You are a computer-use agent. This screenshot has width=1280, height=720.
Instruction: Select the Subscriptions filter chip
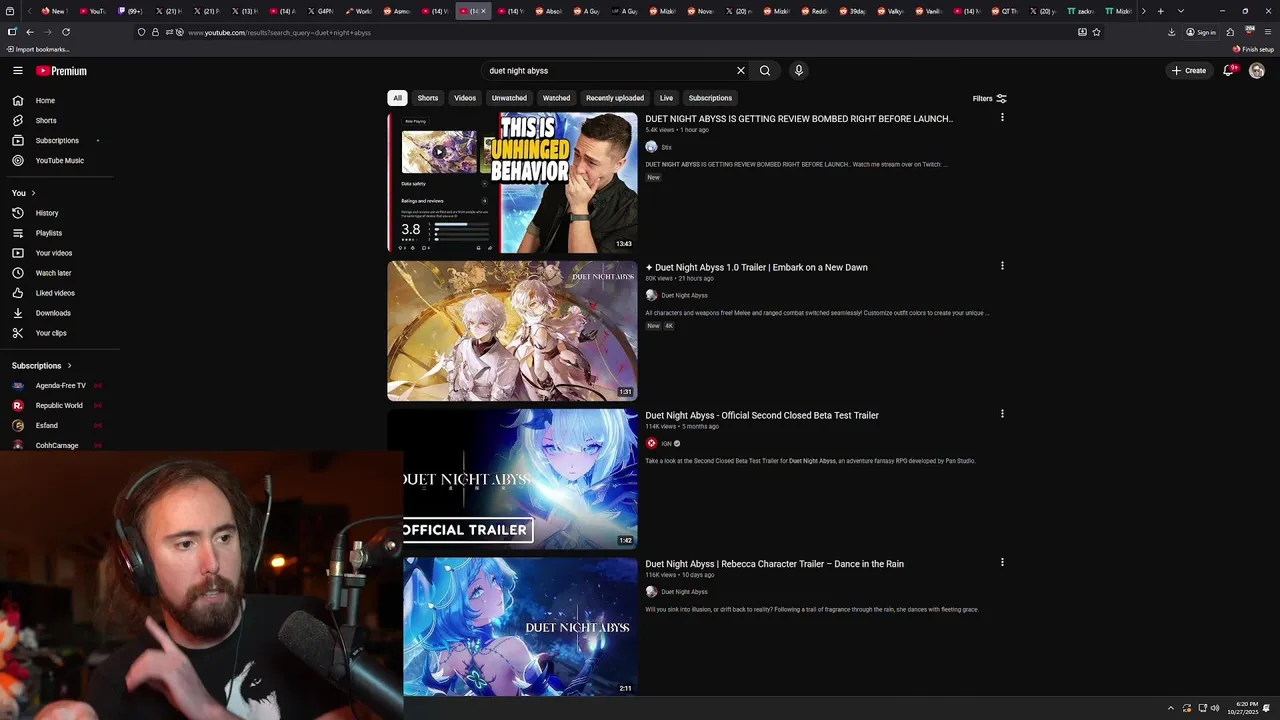710,98
